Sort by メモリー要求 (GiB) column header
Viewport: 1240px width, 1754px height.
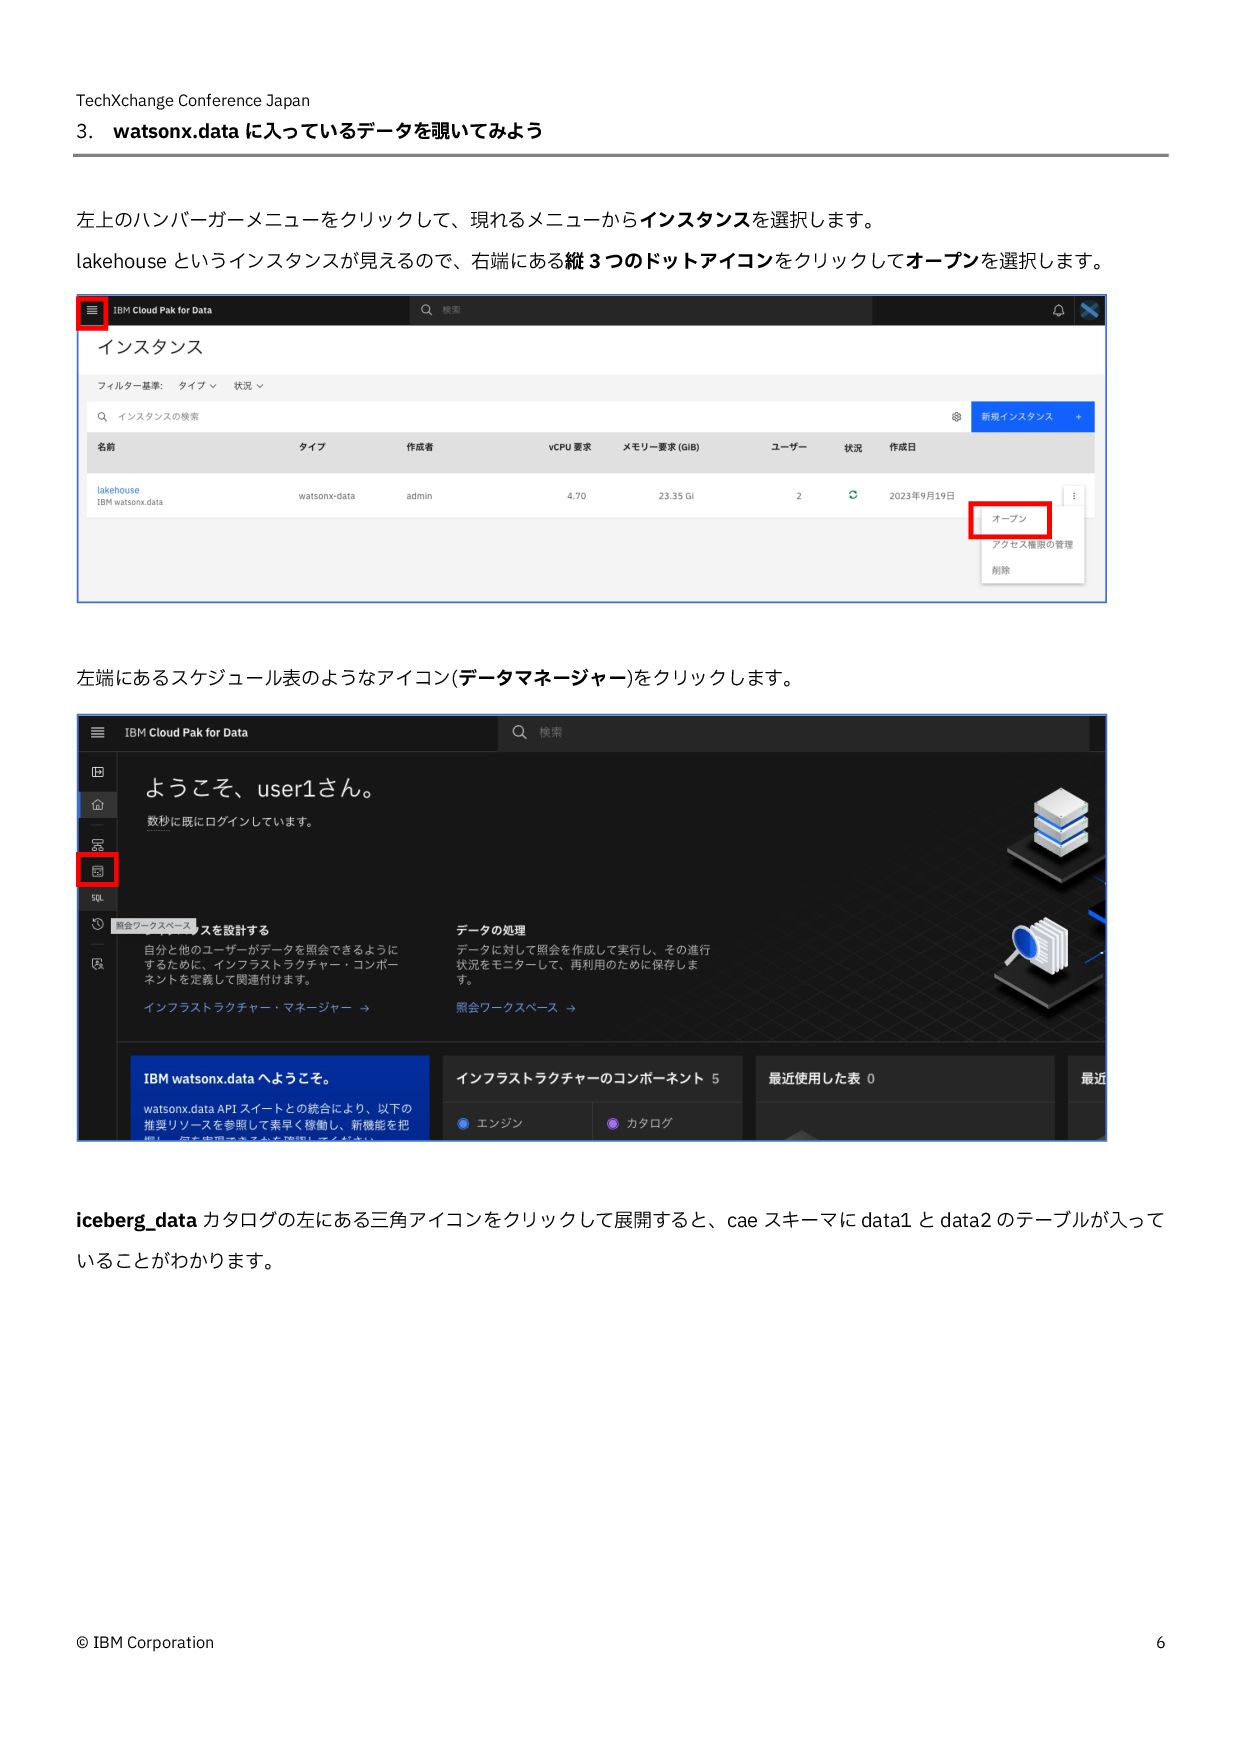tap(661, 448)
